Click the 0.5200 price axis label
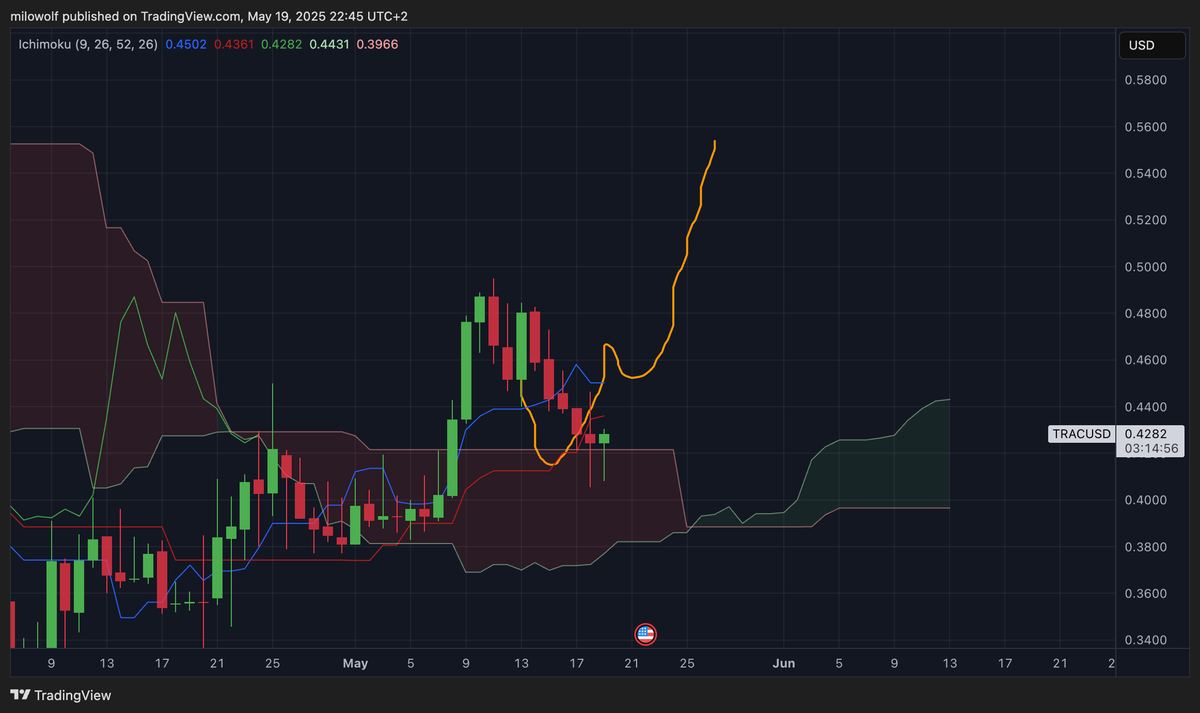Screen dimensions: 1200x713 (1145, 220)
